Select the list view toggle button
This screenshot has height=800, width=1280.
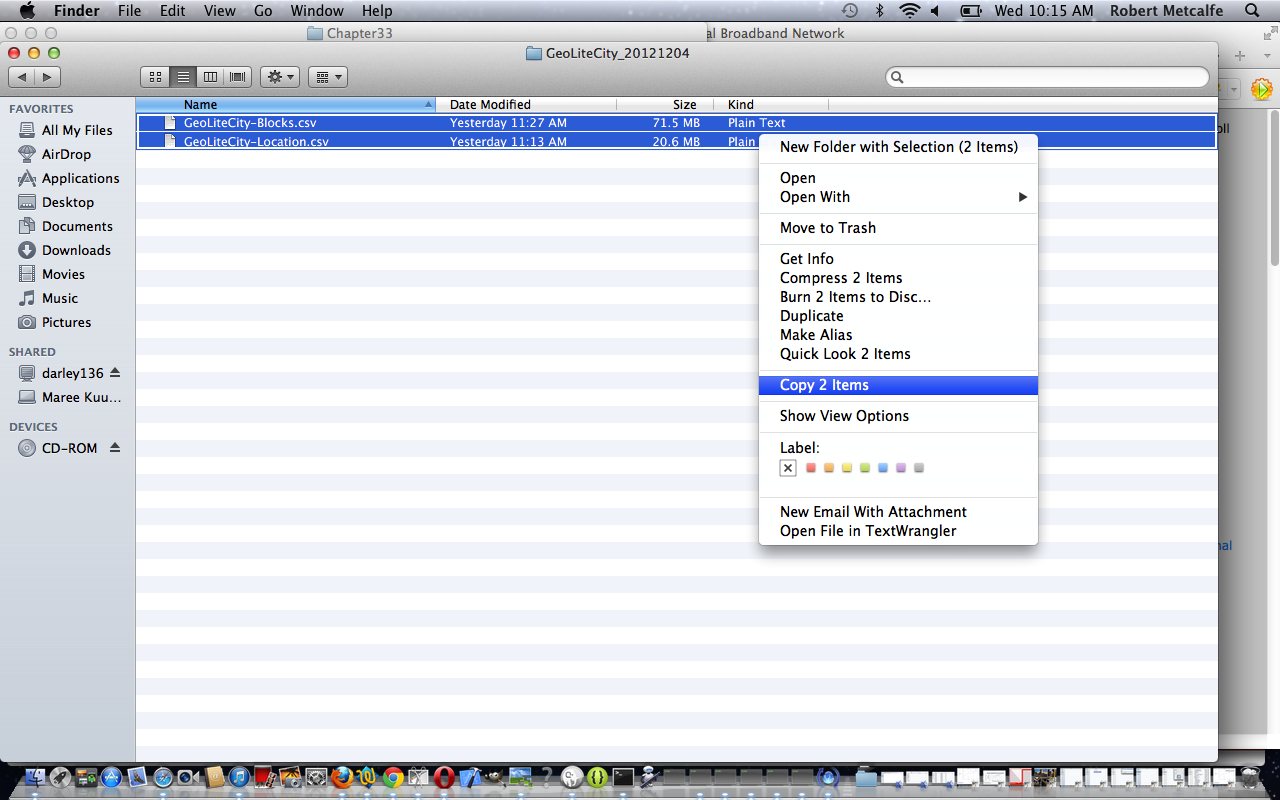coord(183,77)
